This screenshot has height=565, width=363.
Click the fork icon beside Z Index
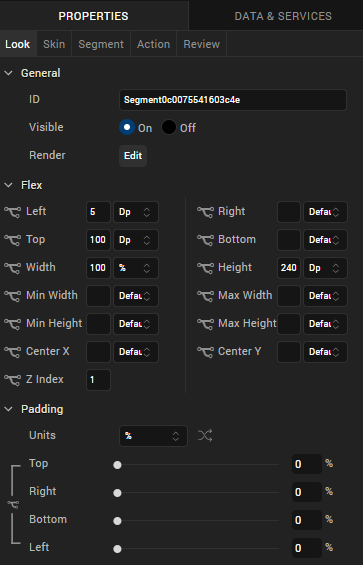pyautogui.click(x=13, y=380)
